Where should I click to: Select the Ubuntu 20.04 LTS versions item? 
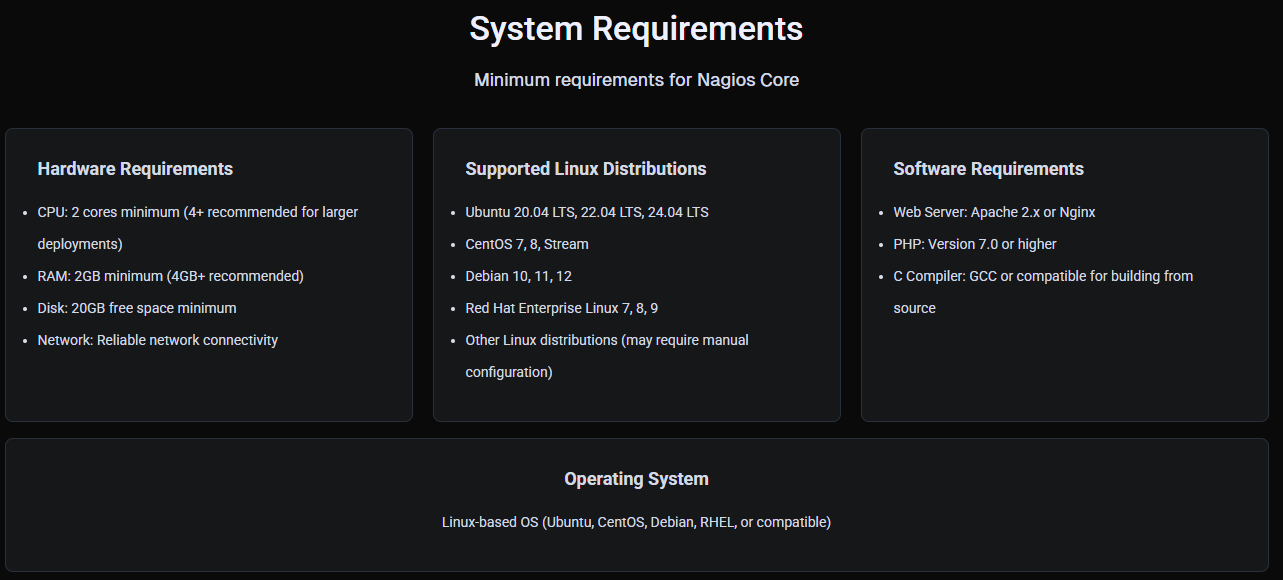(x=586, y=212)
